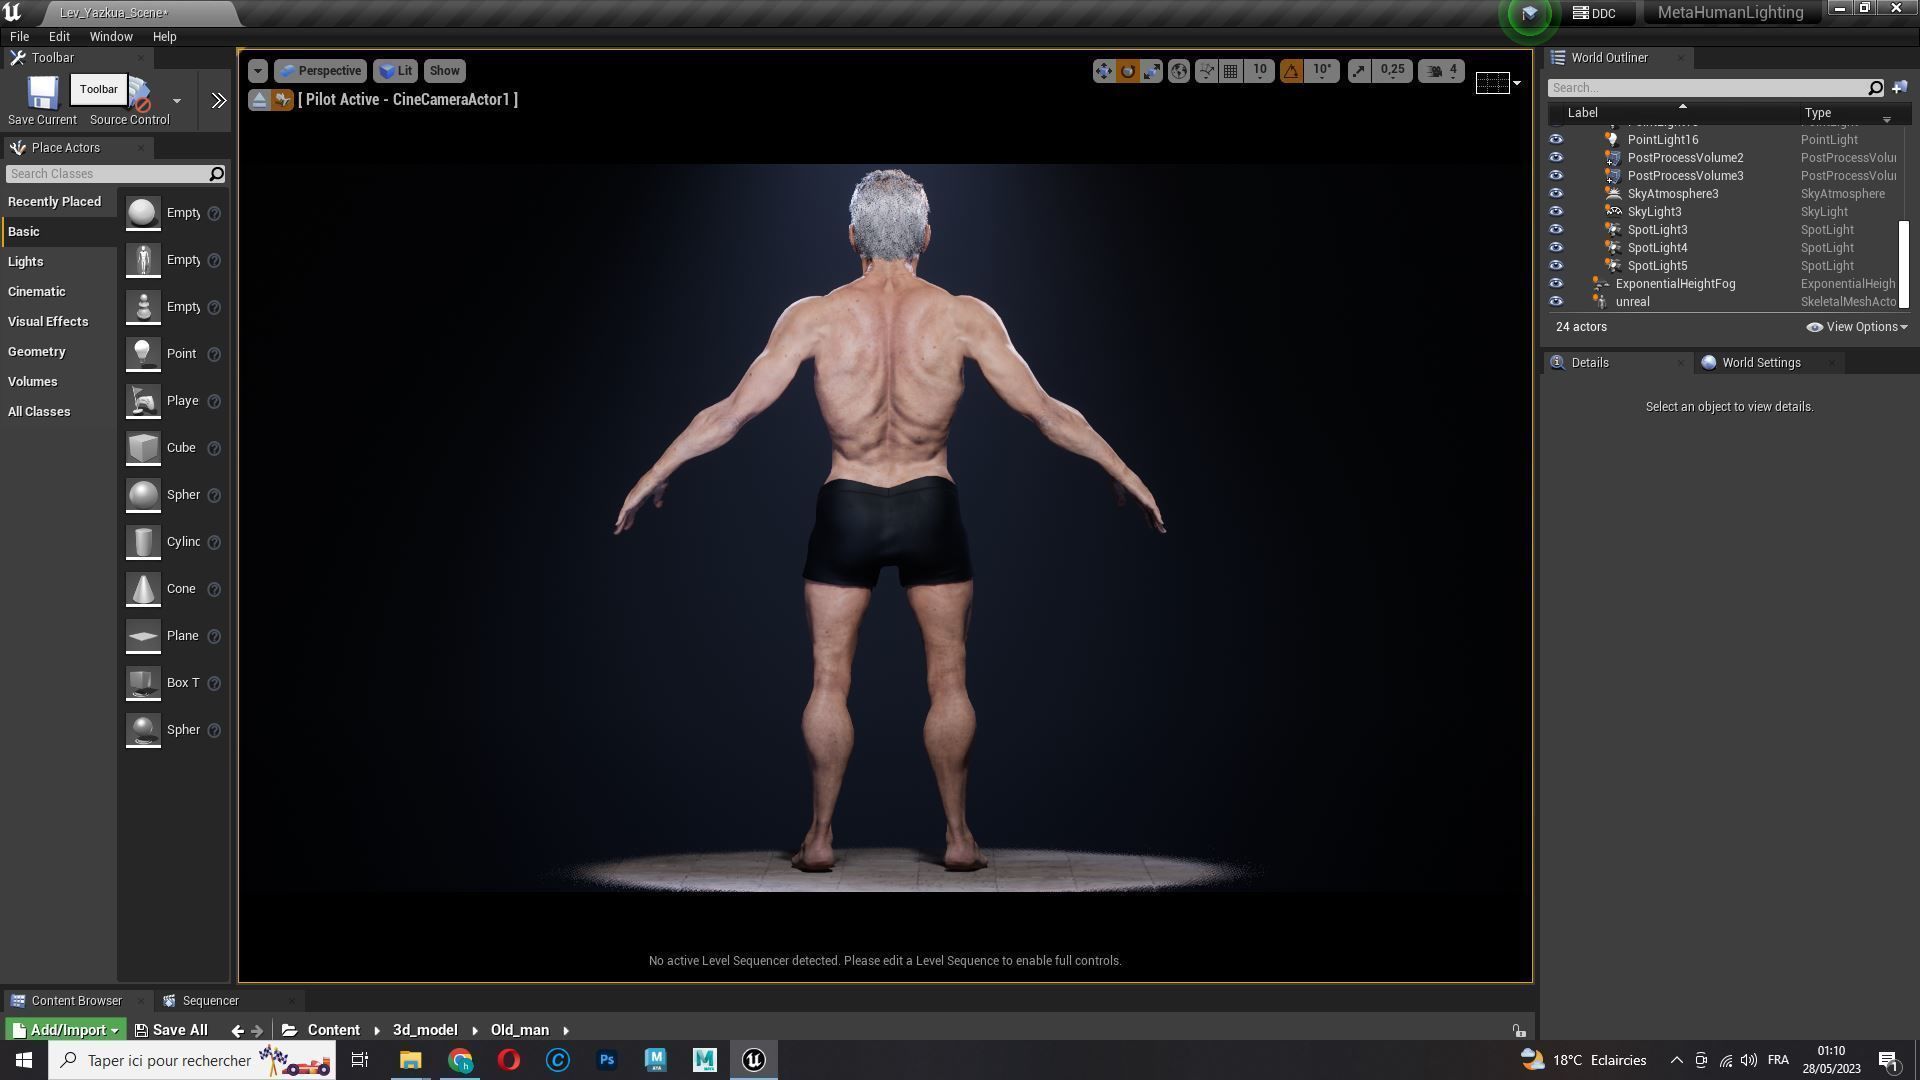Select the rotate gizmo tool
This screenshot has width=1920, height=1080.
point(1128,71)
